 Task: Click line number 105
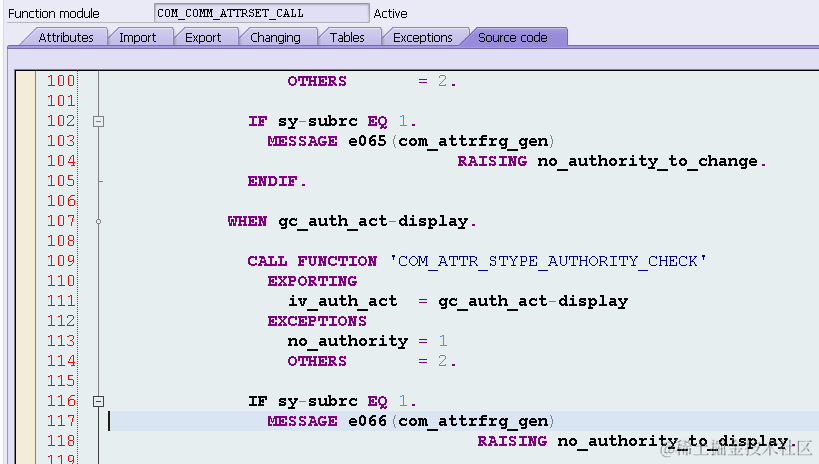[x=61, y=181]
